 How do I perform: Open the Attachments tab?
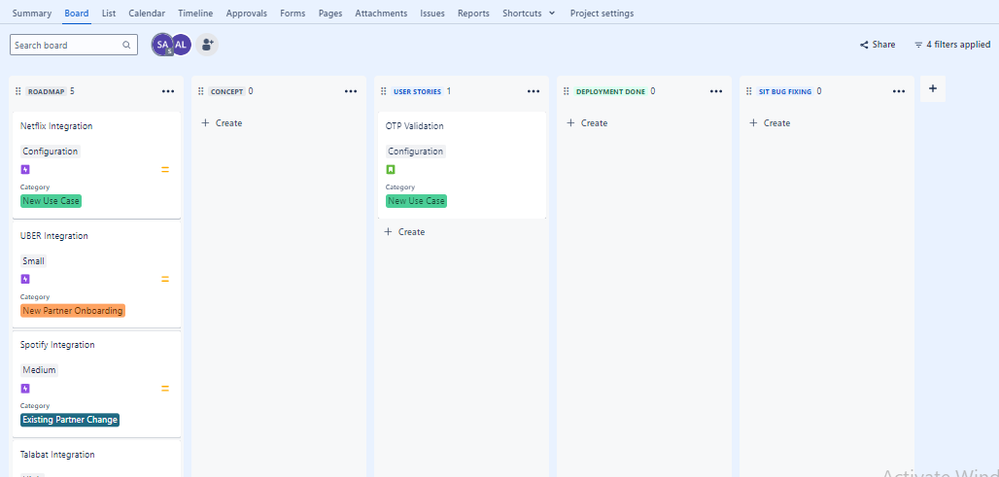pyautogui.click(x=381, y=13)
